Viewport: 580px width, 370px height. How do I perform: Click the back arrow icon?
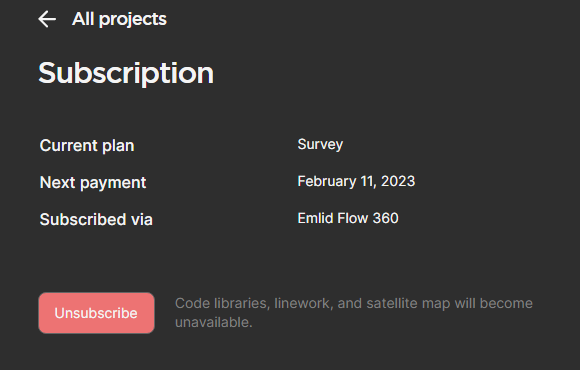coord(47,19)
